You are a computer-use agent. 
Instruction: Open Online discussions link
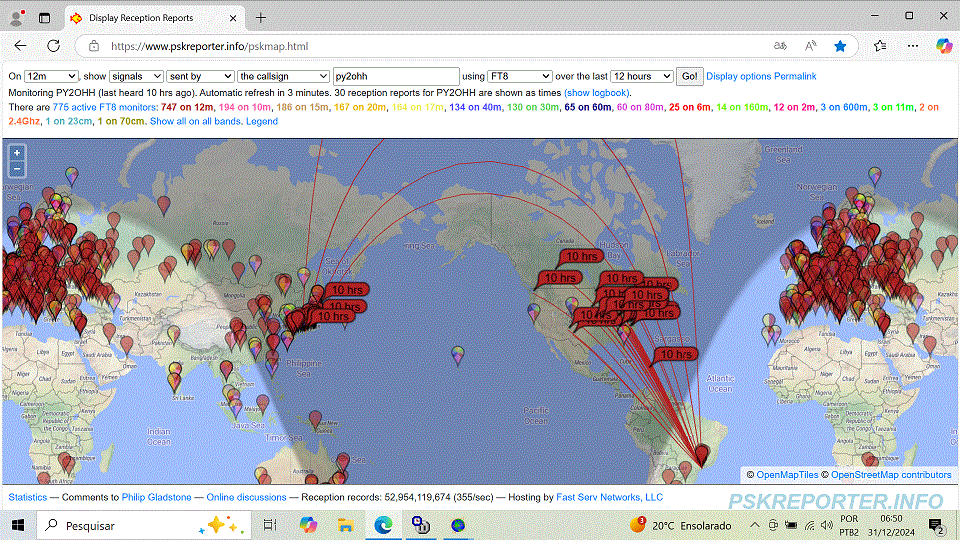246,497
